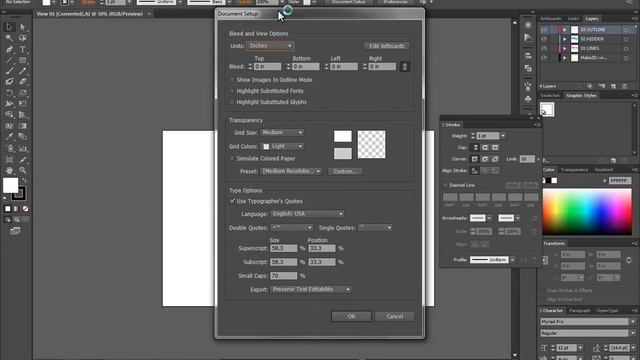The width and height of the screenshot is (640, 360).
Task: Click the Custom... preset button
Action: [345, 171]
